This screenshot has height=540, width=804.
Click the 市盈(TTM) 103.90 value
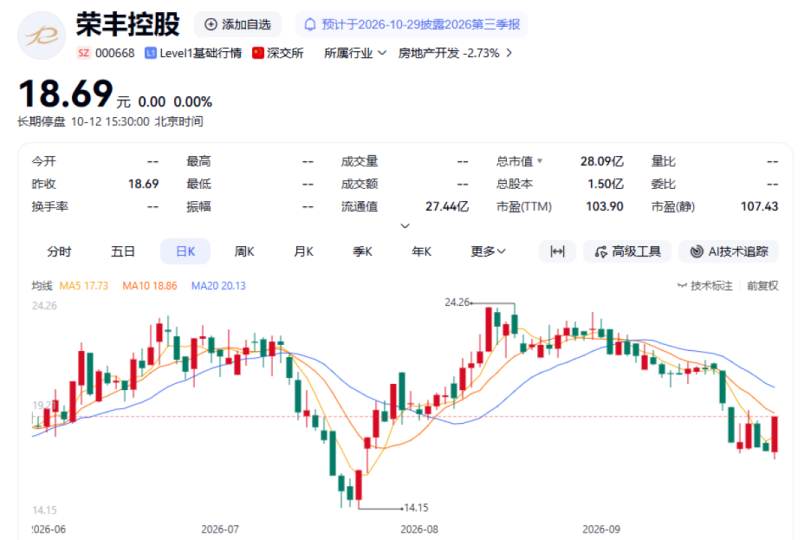point(605,207)
